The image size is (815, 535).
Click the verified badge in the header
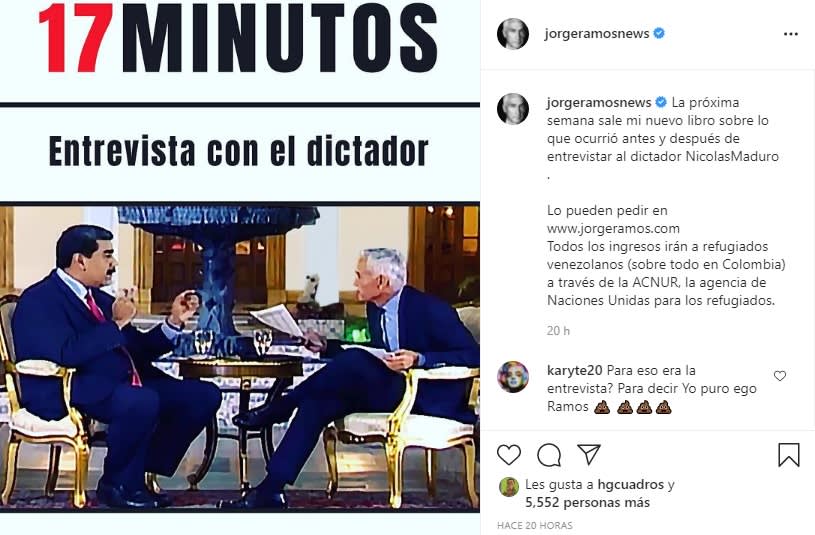(659, 33)
